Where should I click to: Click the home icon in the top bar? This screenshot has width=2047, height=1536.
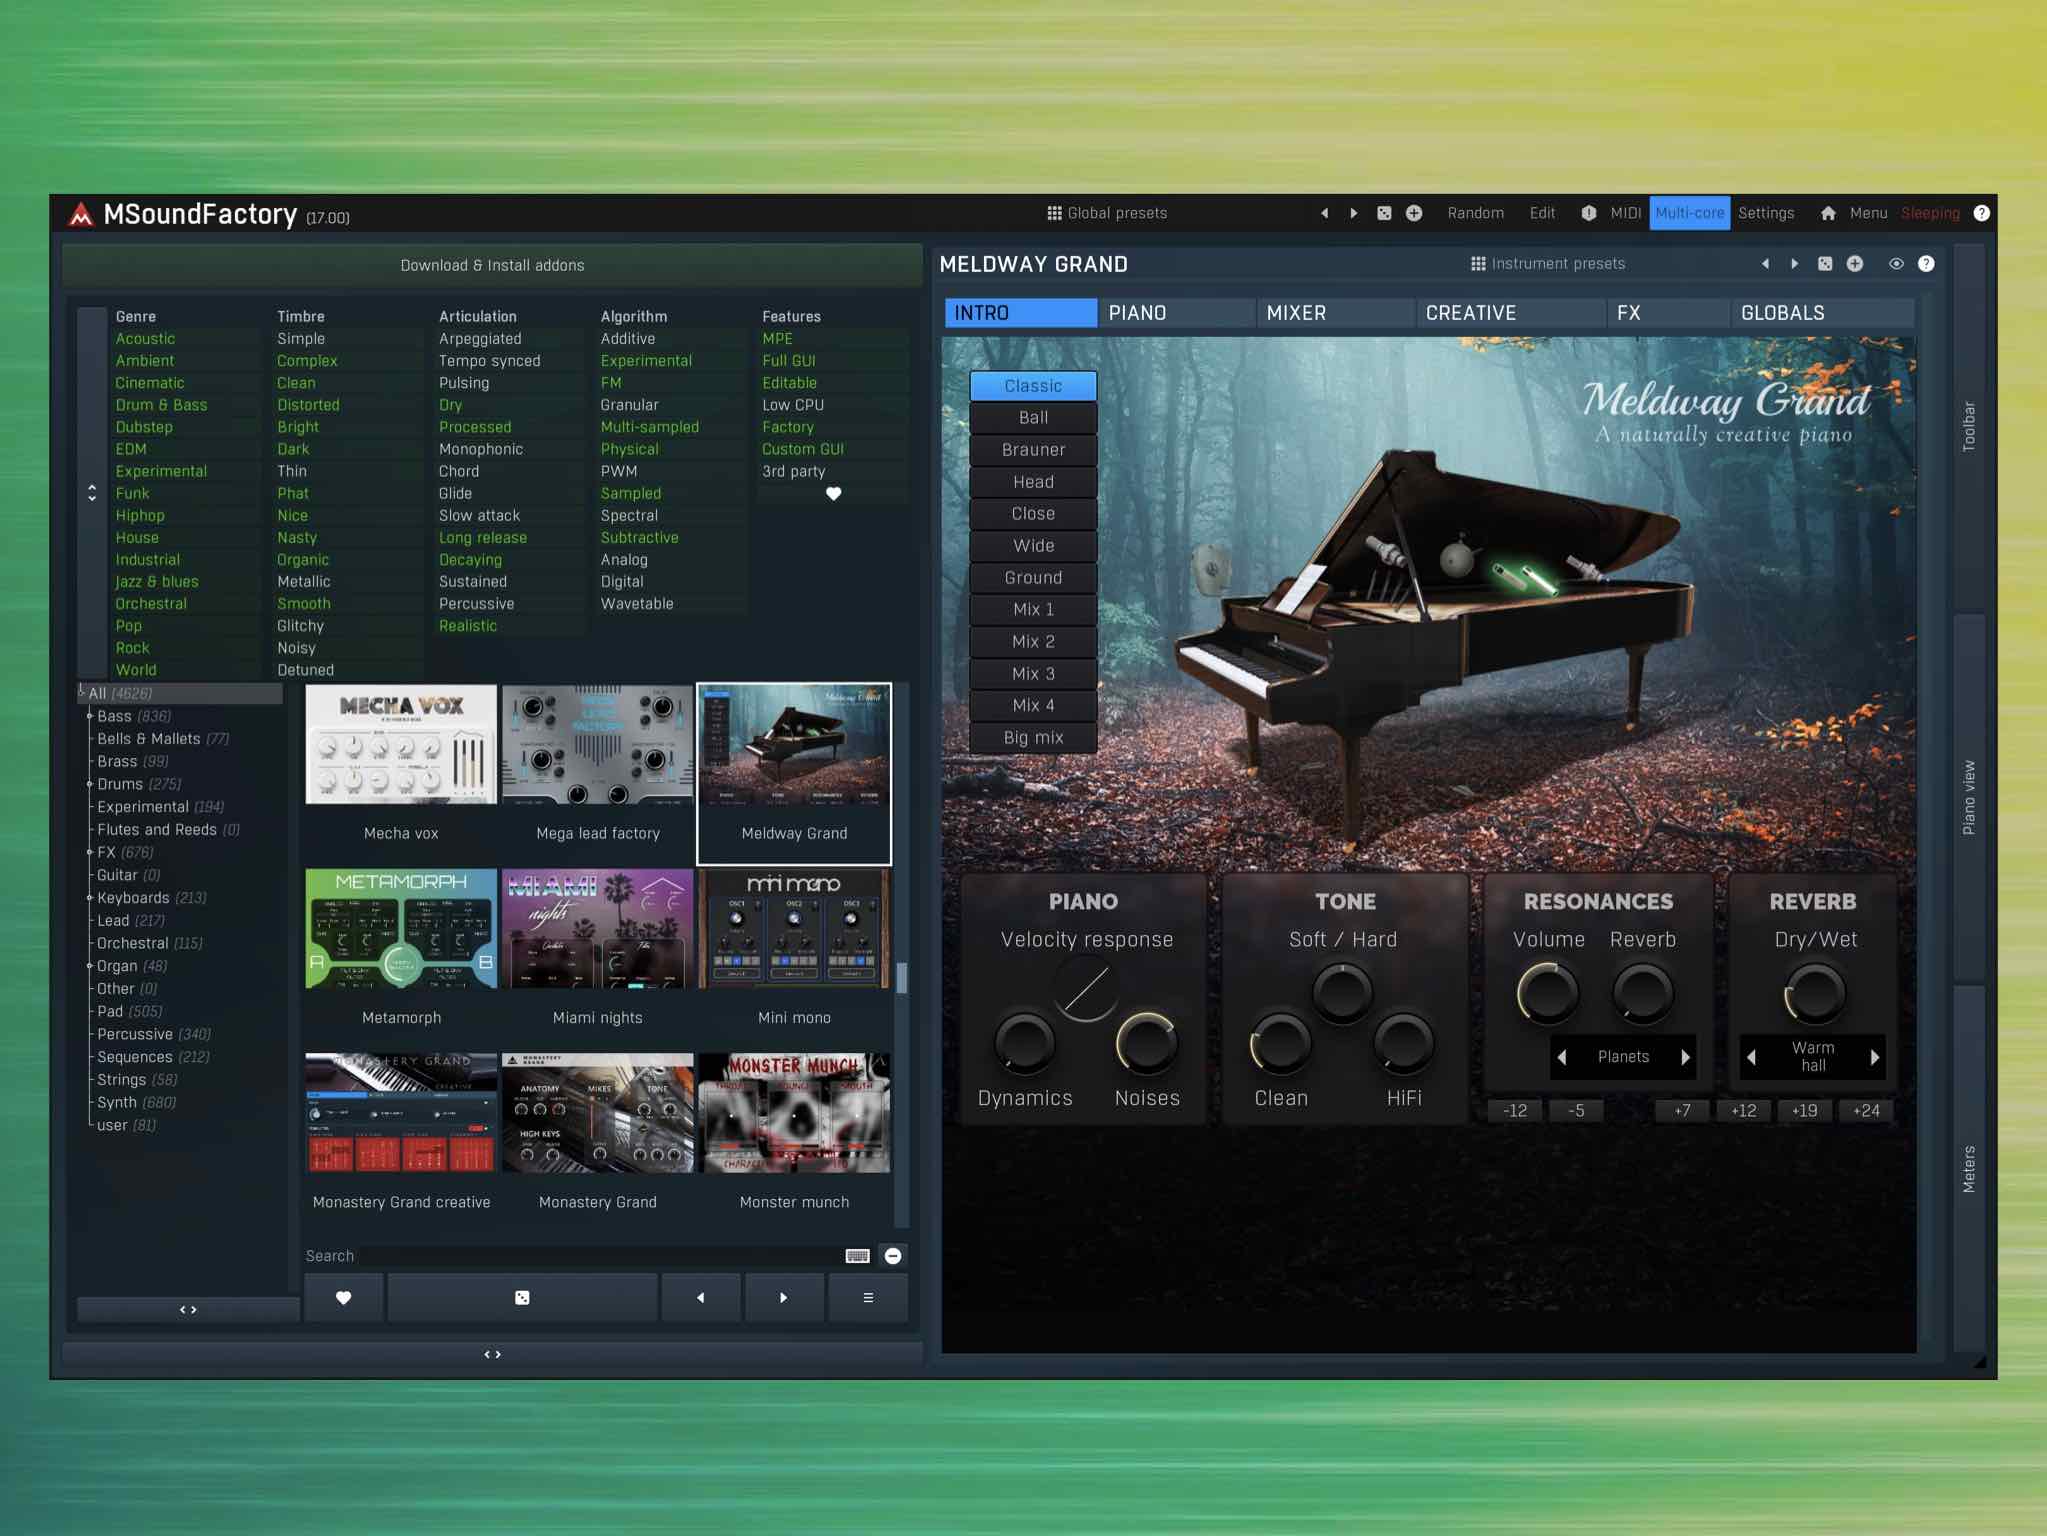click(x=1828, y=213)
